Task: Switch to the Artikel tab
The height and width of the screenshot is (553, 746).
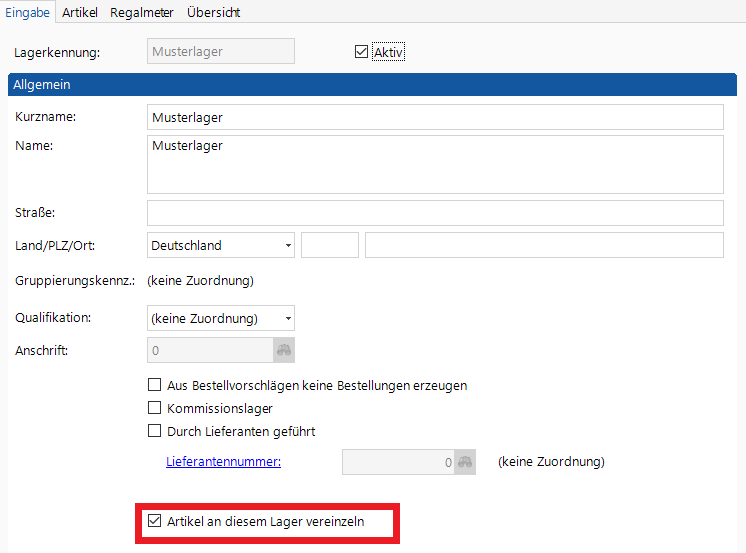Action: (x=80, y=13)
